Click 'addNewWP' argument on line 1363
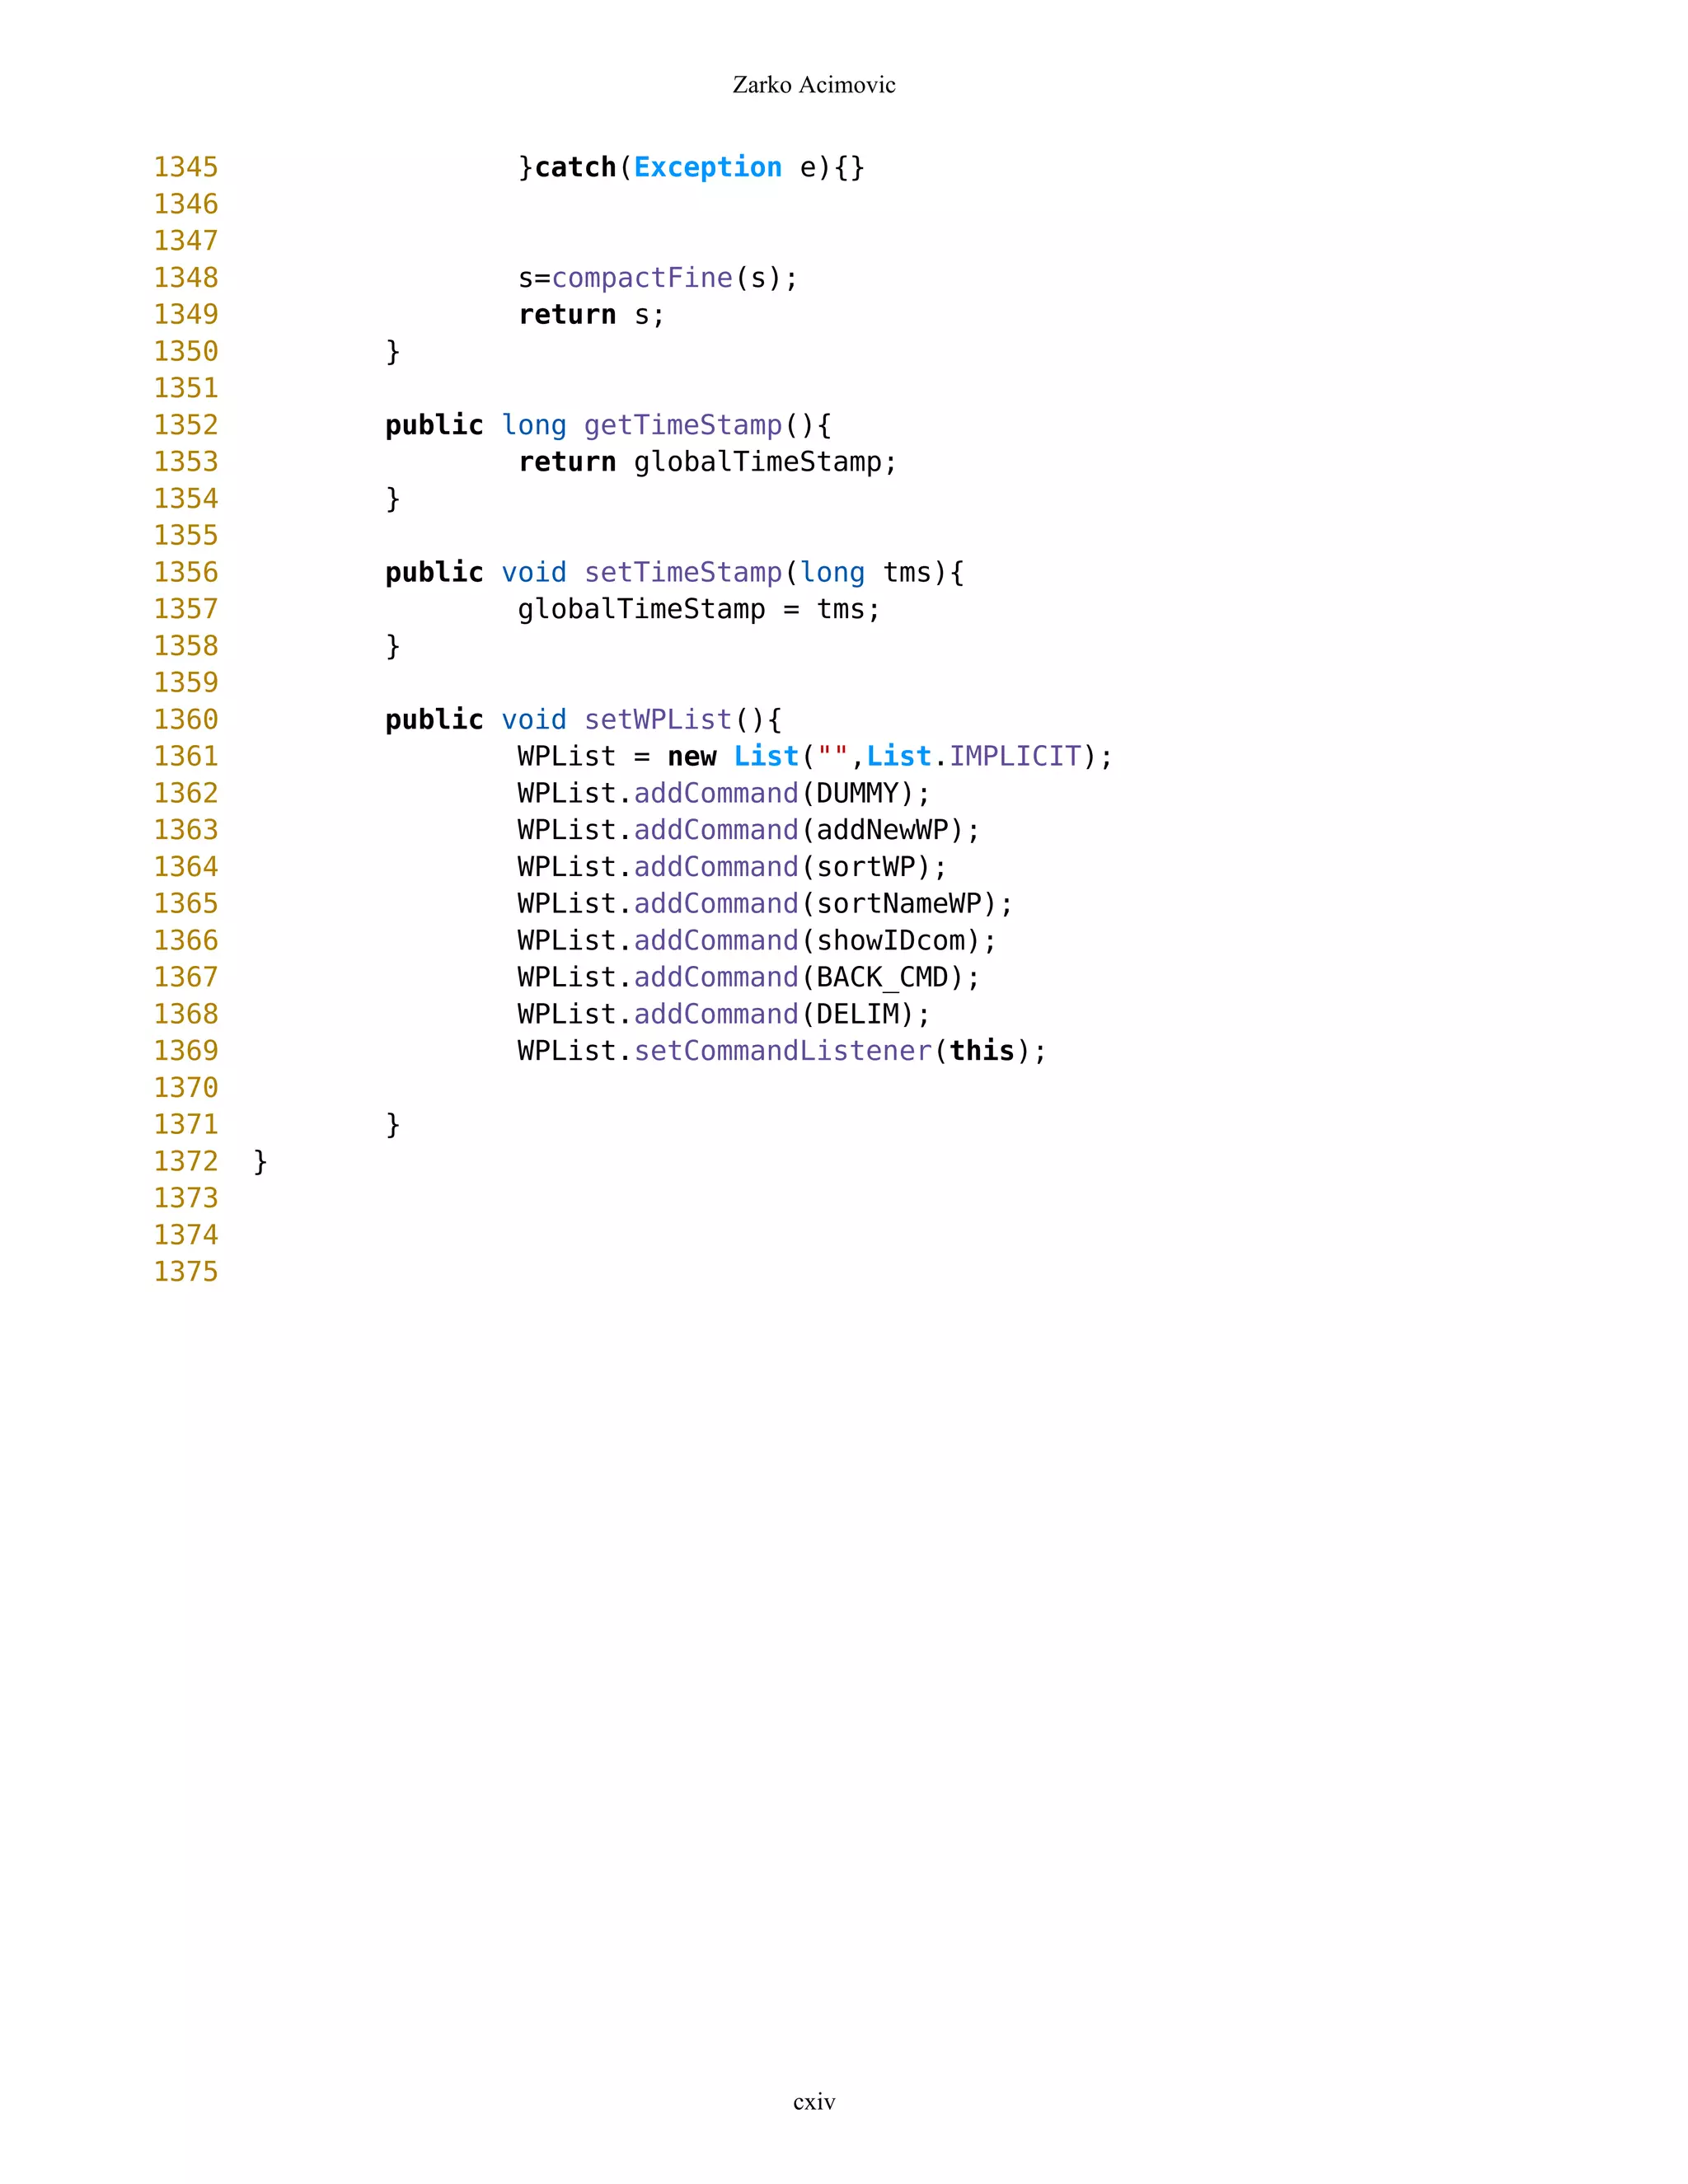1688x2184 pixels. click(x=882, y=830)
